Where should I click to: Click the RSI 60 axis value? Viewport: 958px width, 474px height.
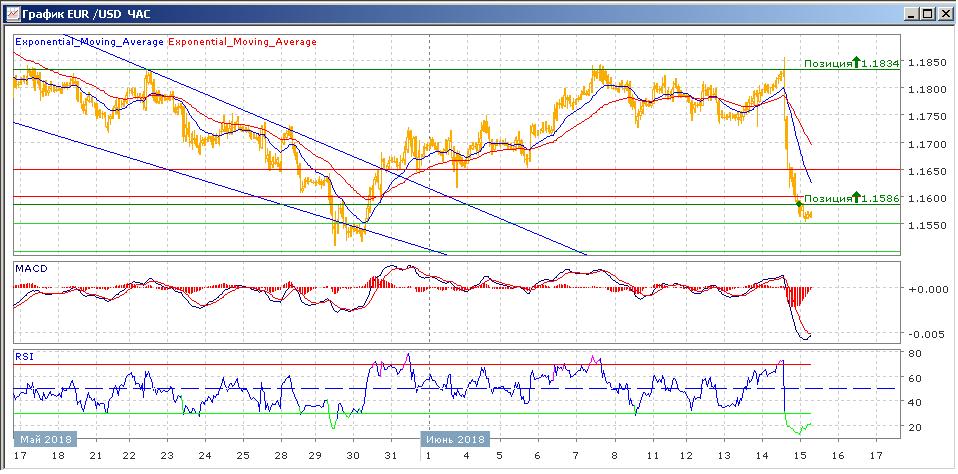pos(915,378)
